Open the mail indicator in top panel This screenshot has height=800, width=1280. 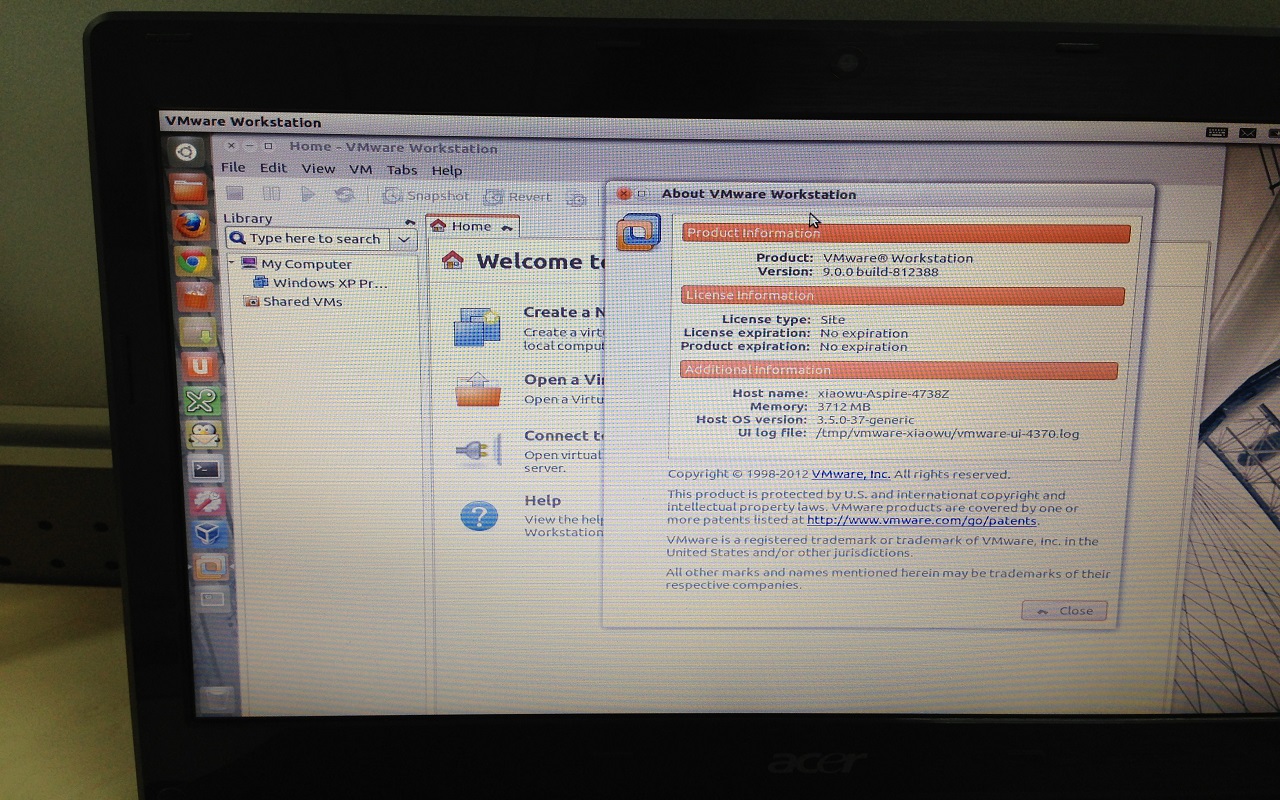1247,133
